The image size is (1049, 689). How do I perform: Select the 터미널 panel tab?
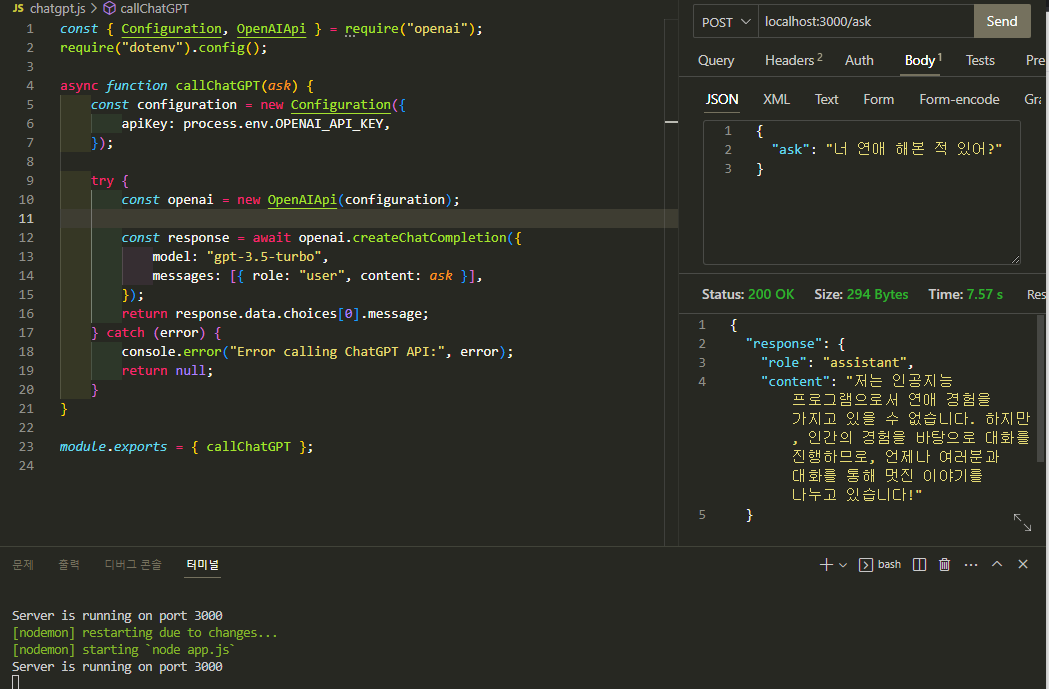pos(203,565)
